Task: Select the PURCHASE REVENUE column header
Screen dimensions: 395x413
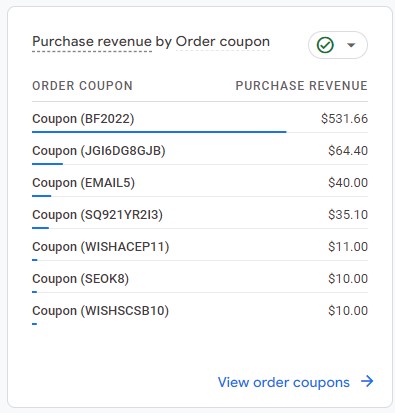Action: coord(301,86)
